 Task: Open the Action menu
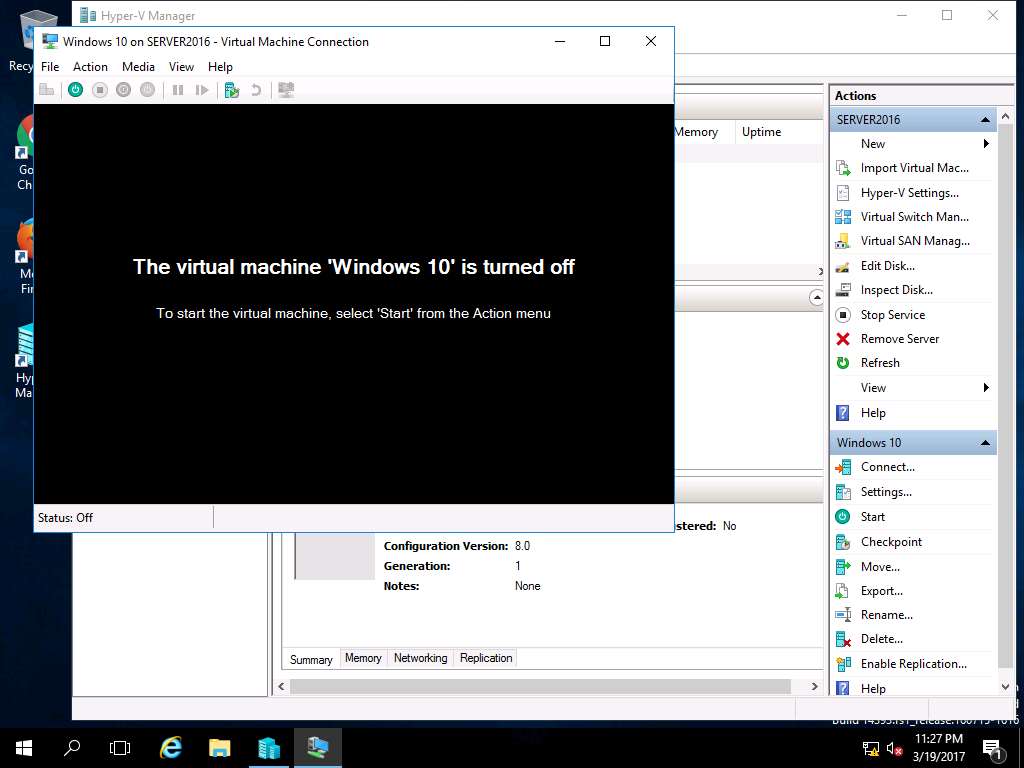pyautogui.click(x=90, y=67)
